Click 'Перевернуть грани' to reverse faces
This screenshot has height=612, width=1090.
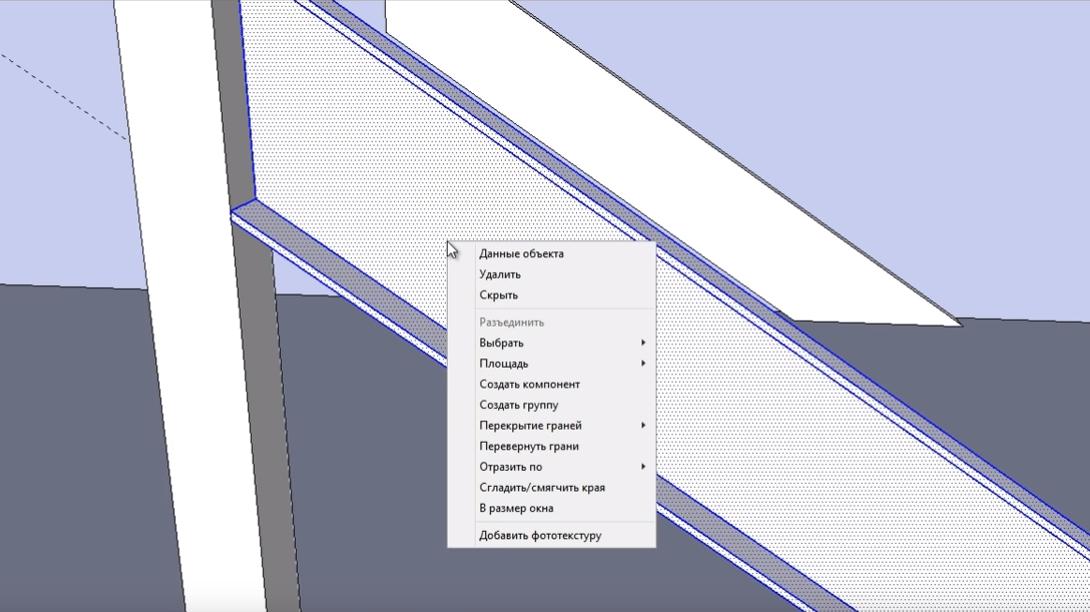[528, 446]
